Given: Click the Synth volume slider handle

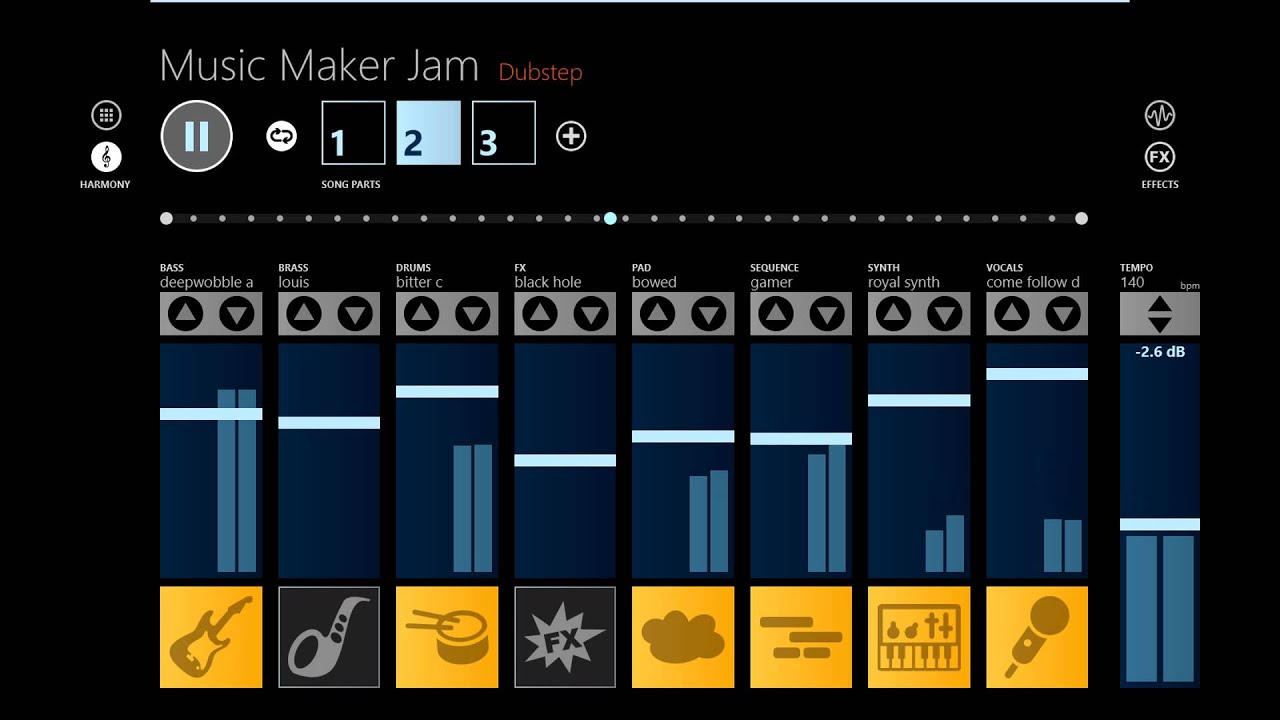Looking at the screenshot, I should 919,400.
